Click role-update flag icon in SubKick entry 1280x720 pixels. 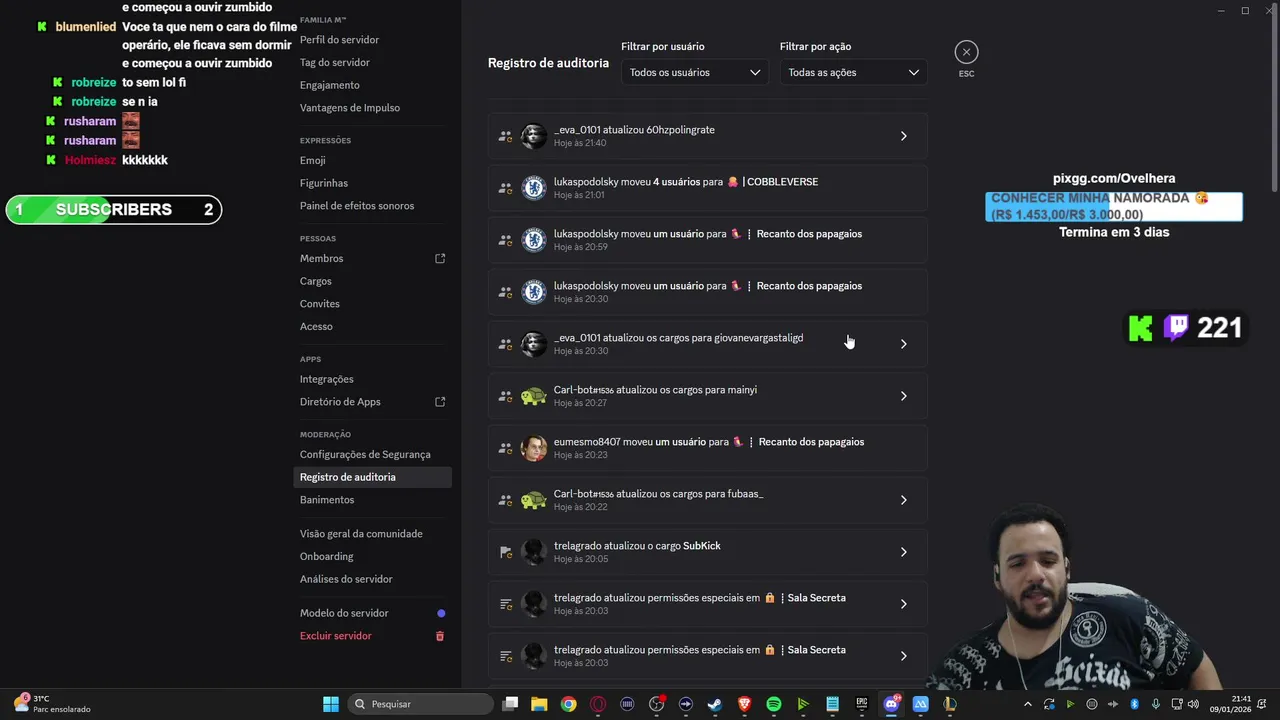(x=505, y=552)
